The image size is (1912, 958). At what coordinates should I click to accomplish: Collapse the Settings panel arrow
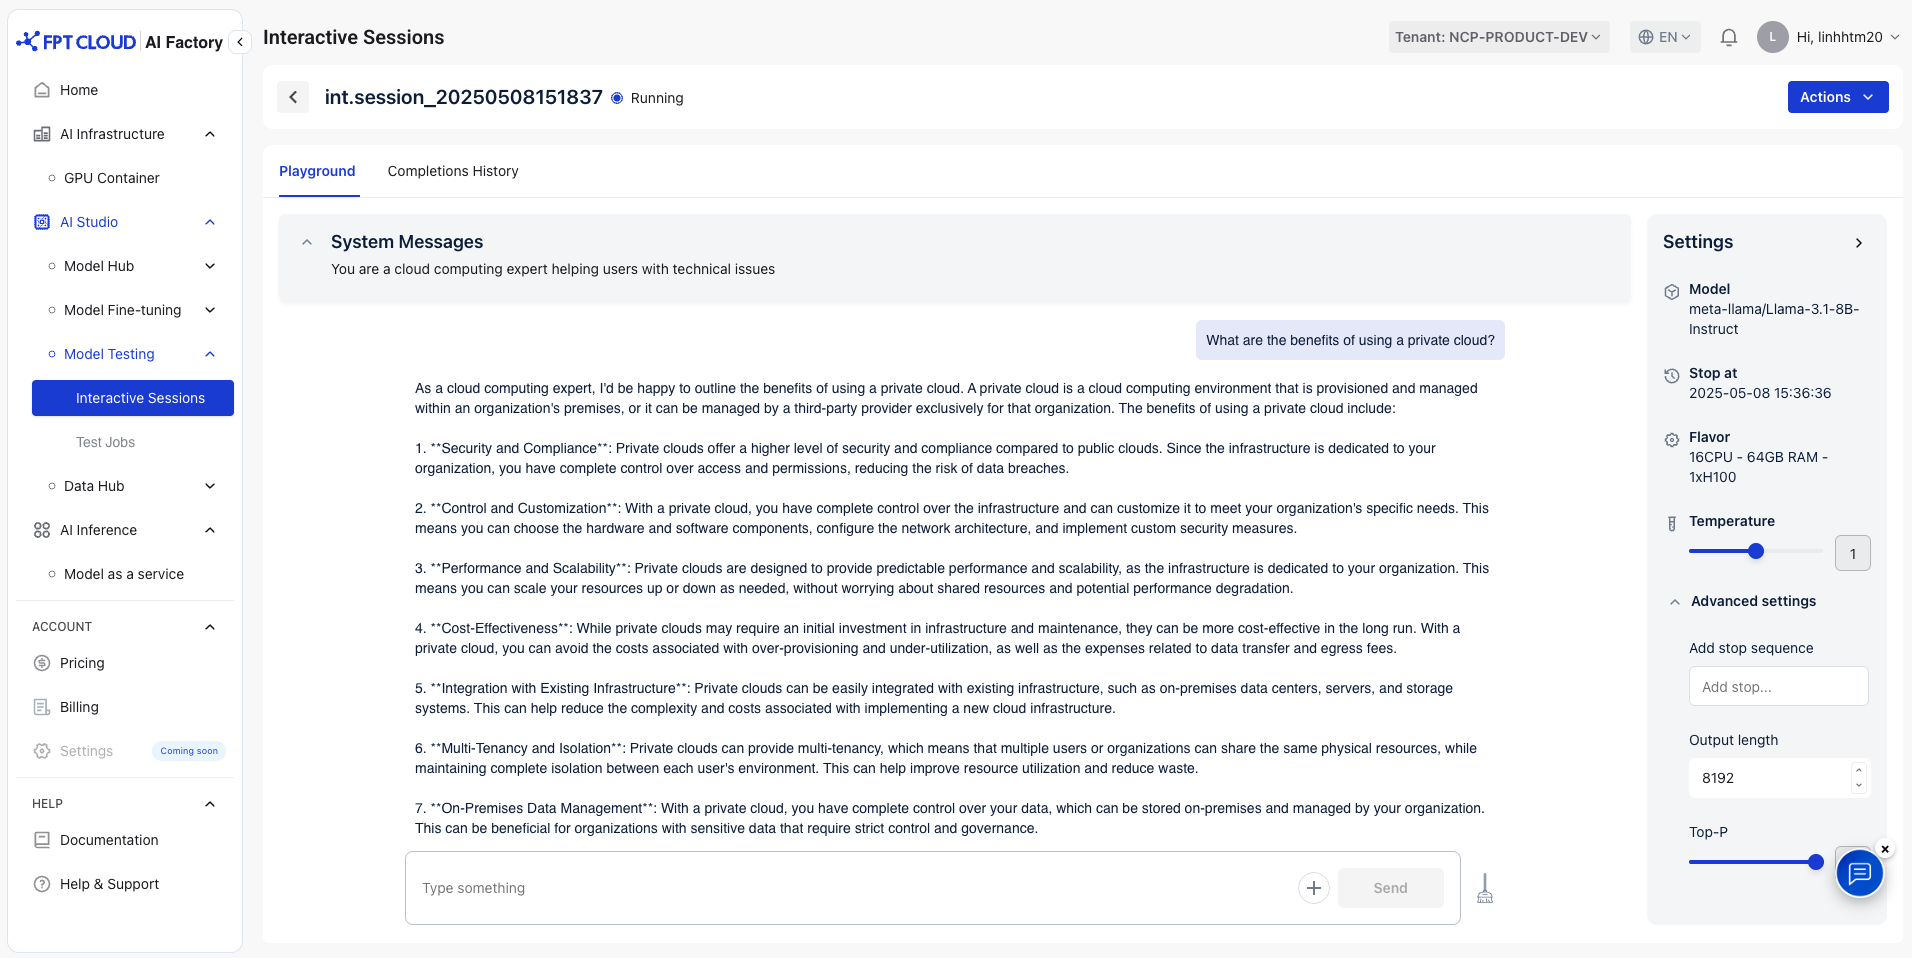(x=1859, y=243)
